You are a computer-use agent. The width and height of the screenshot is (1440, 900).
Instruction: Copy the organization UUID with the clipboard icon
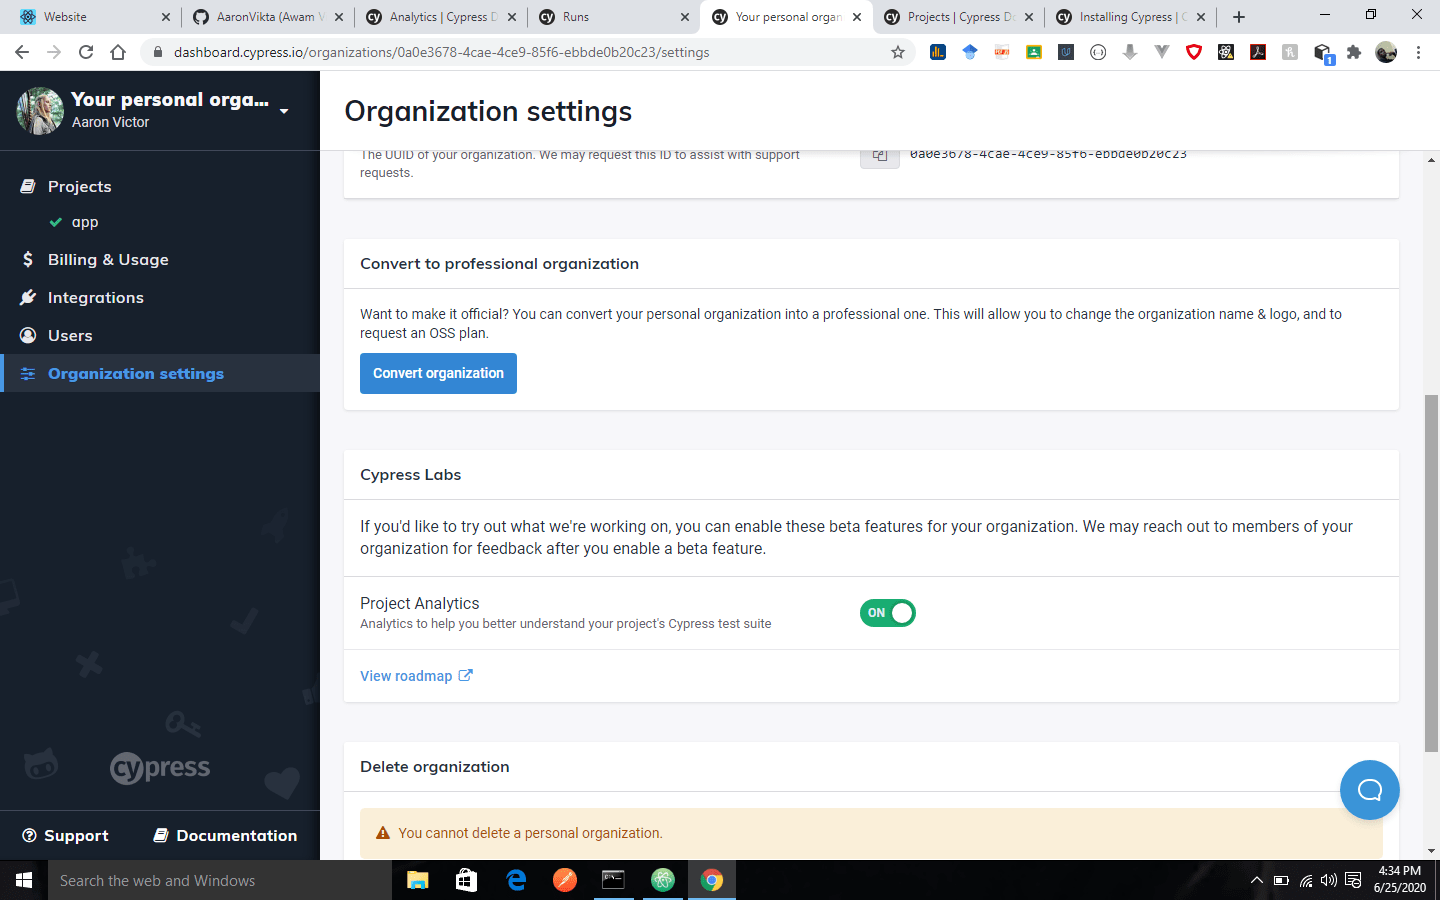point(879,155)
